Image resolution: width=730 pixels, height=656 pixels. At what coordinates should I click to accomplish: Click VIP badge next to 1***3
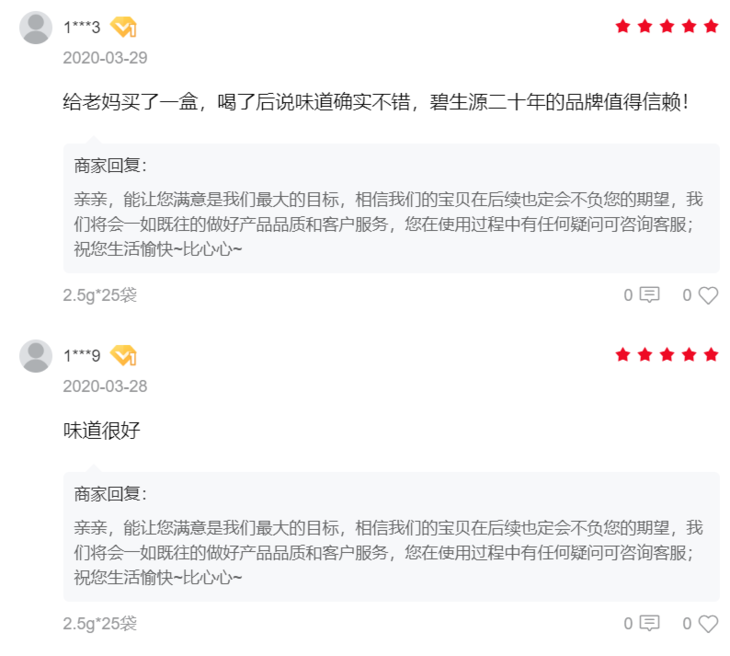point(124,27)
